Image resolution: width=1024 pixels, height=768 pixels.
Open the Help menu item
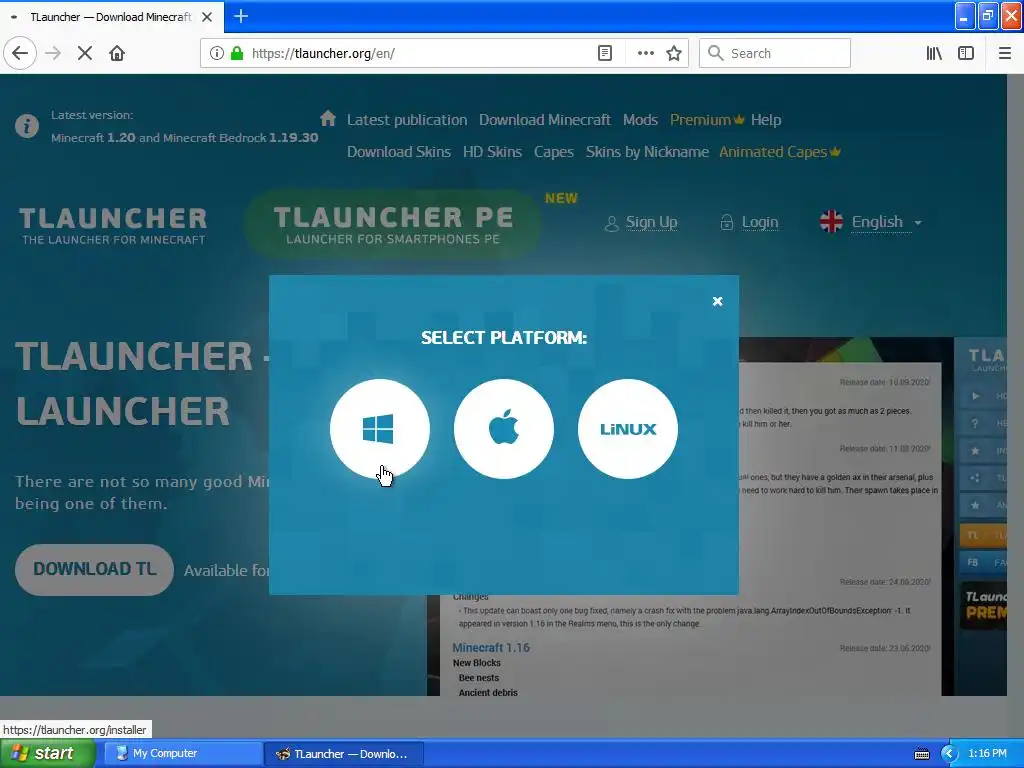(766, 120)
